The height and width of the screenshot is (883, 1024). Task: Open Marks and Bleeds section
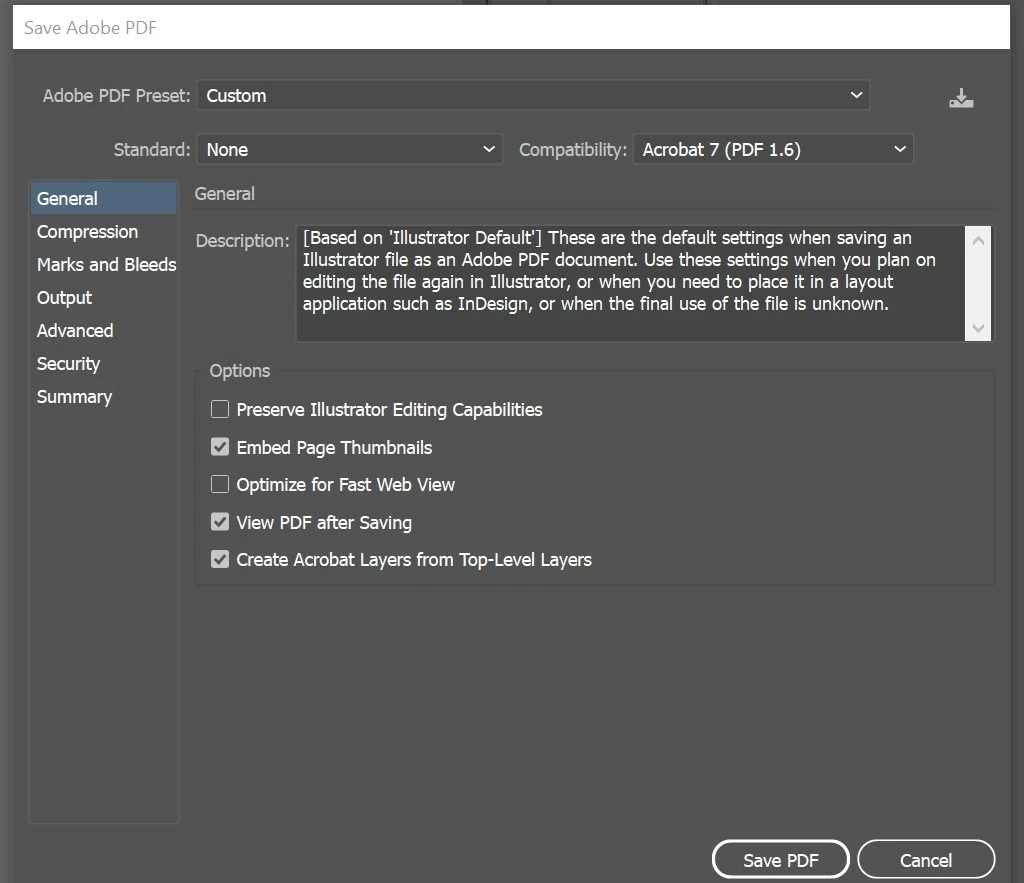click(x=106, y=265)
